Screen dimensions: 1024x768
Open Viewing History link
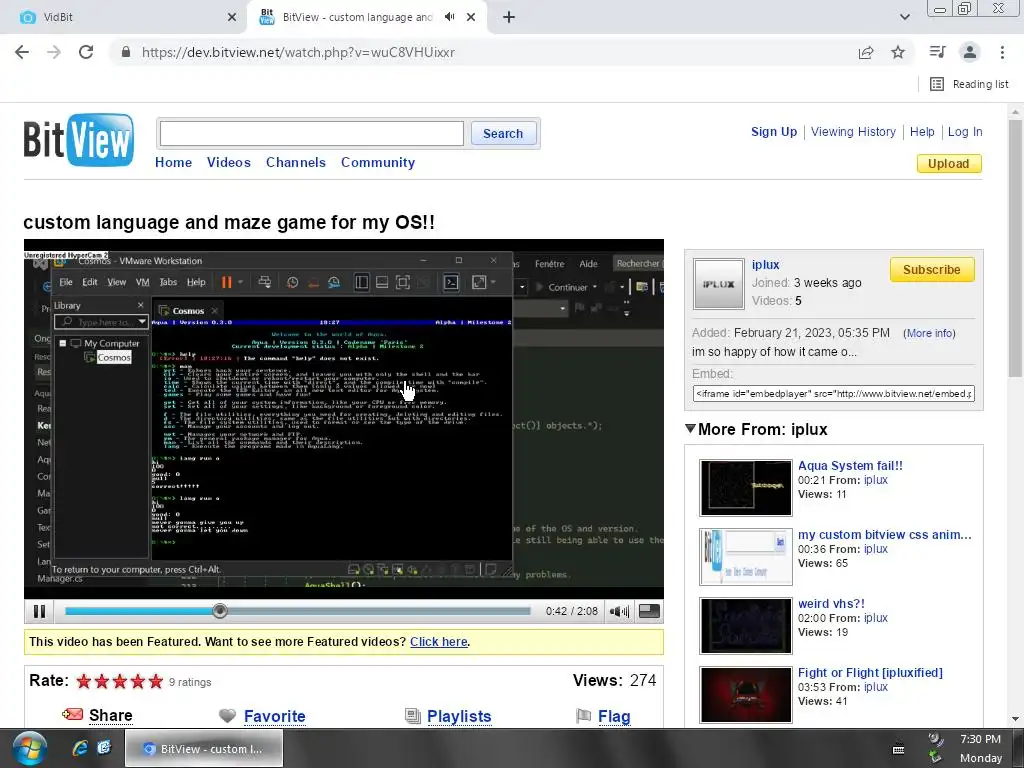[854, 132]
